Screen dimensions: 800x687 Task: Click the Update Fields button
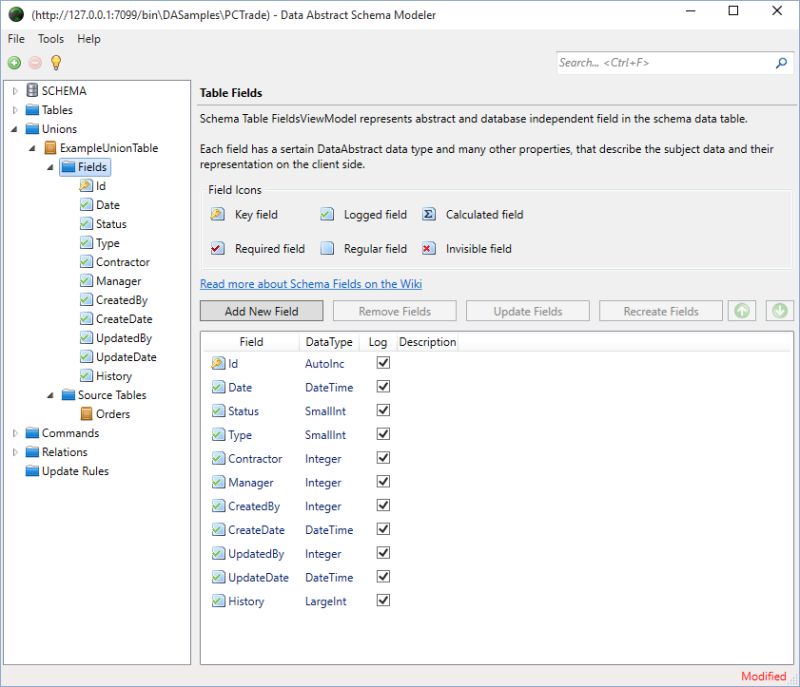click(x=528, y=311)
